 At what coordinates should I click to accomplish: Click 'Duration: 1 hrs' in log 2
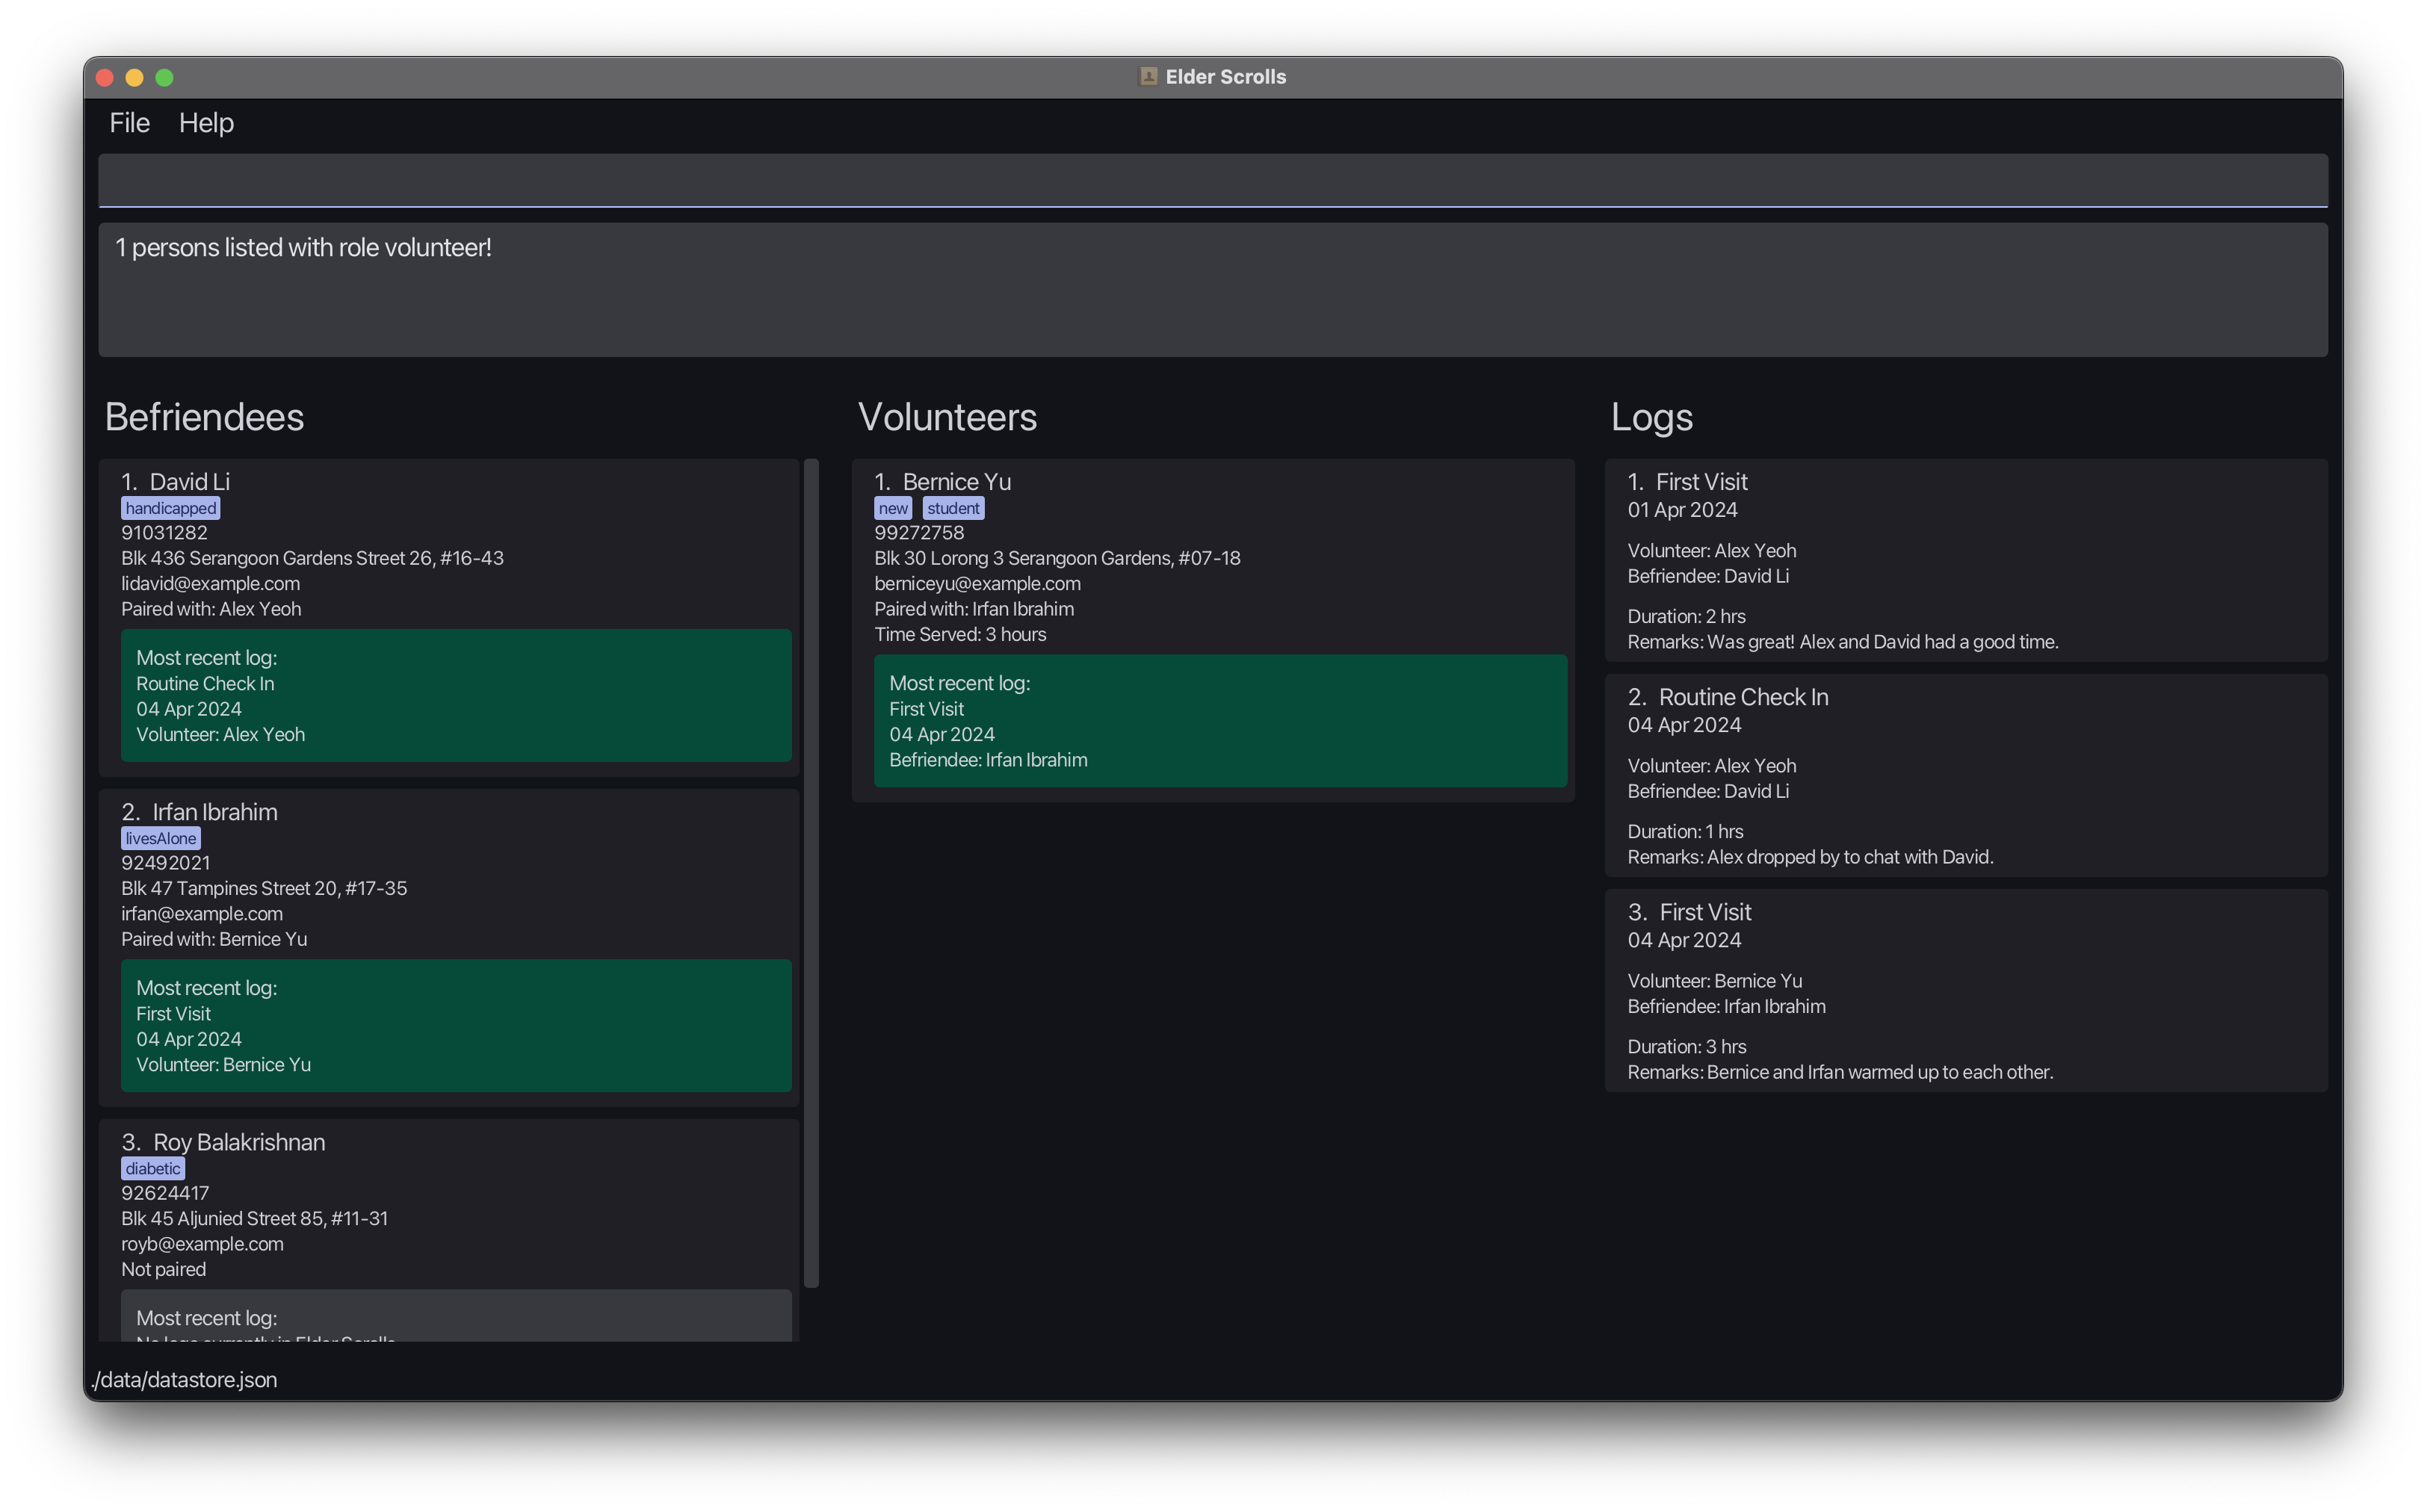coord(1685,832)
